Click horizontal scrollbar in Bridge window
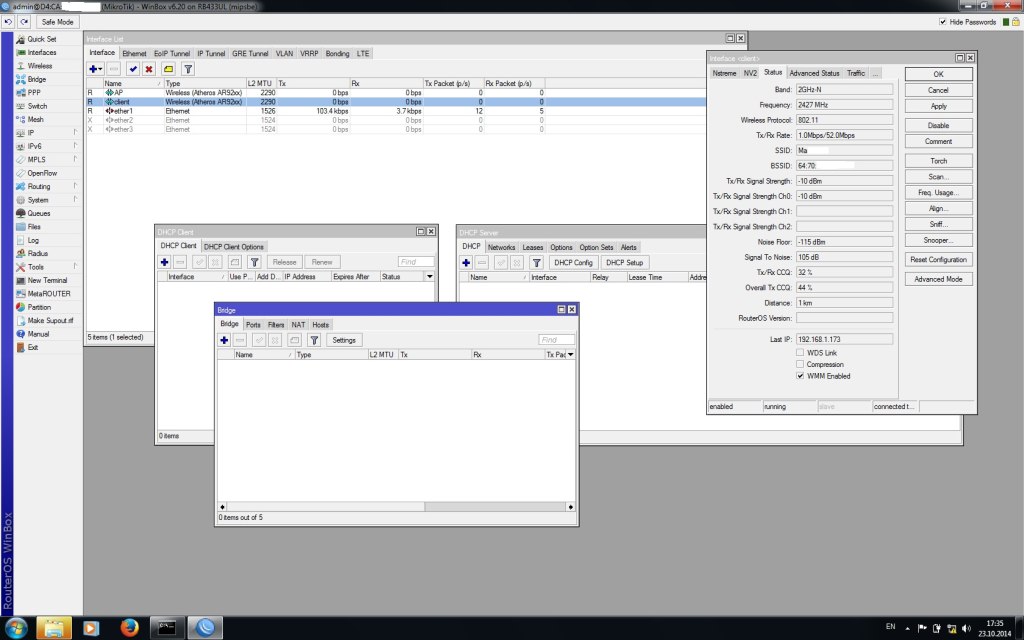The image size is (1024, 640). pyautogui.click(x=396, y=507)
